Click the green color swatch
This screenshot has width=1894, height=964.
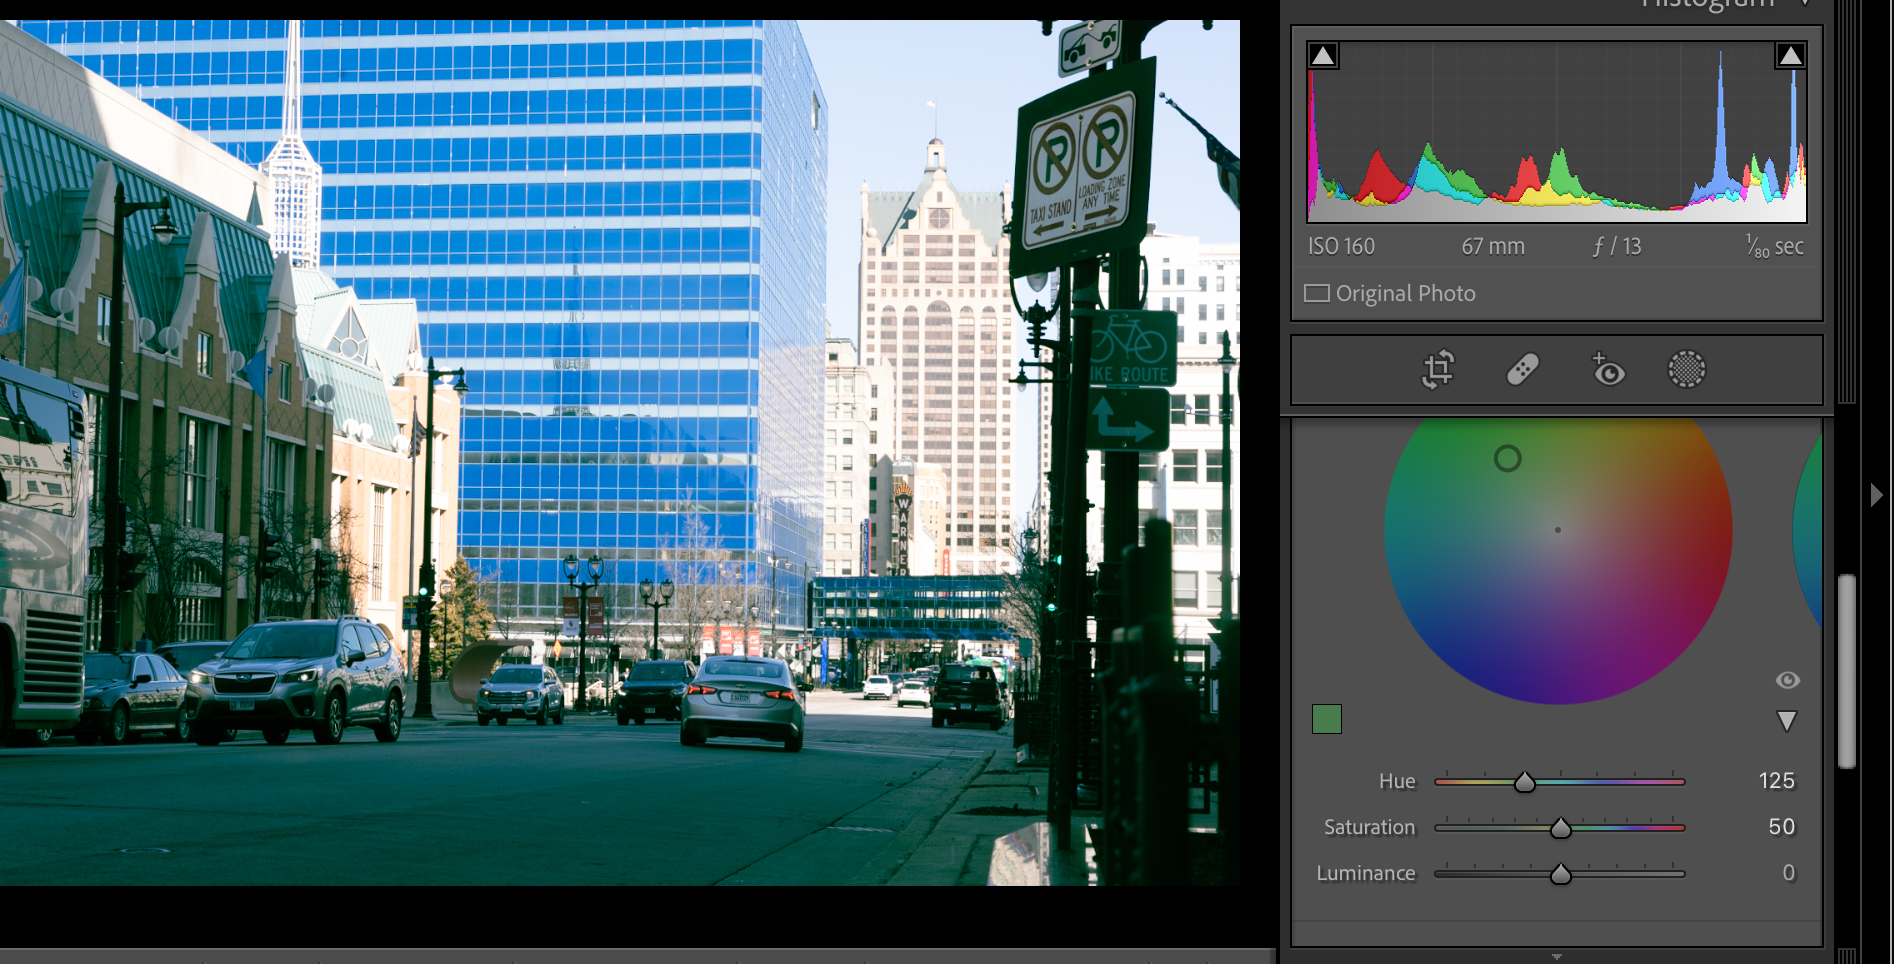tap(1327, 719)
